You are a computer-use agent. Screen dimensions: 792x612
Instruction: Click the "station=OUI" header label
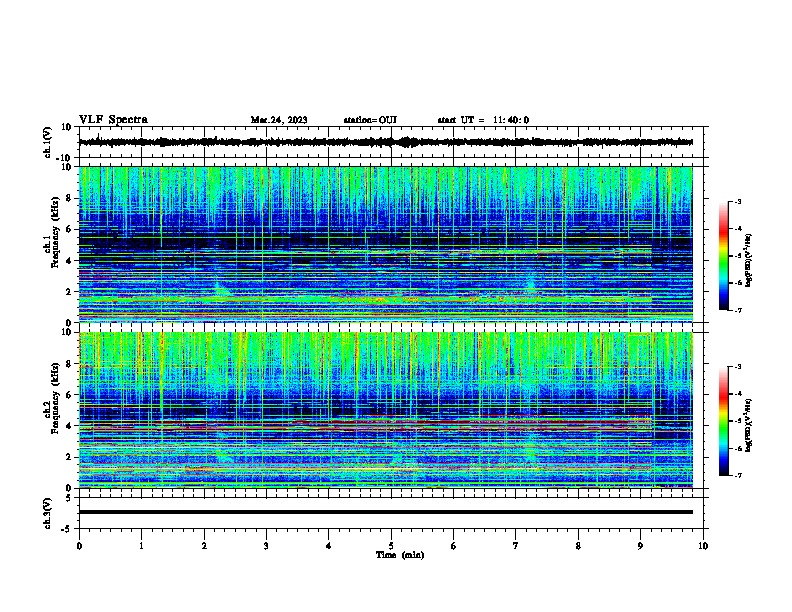click(370, 120)
